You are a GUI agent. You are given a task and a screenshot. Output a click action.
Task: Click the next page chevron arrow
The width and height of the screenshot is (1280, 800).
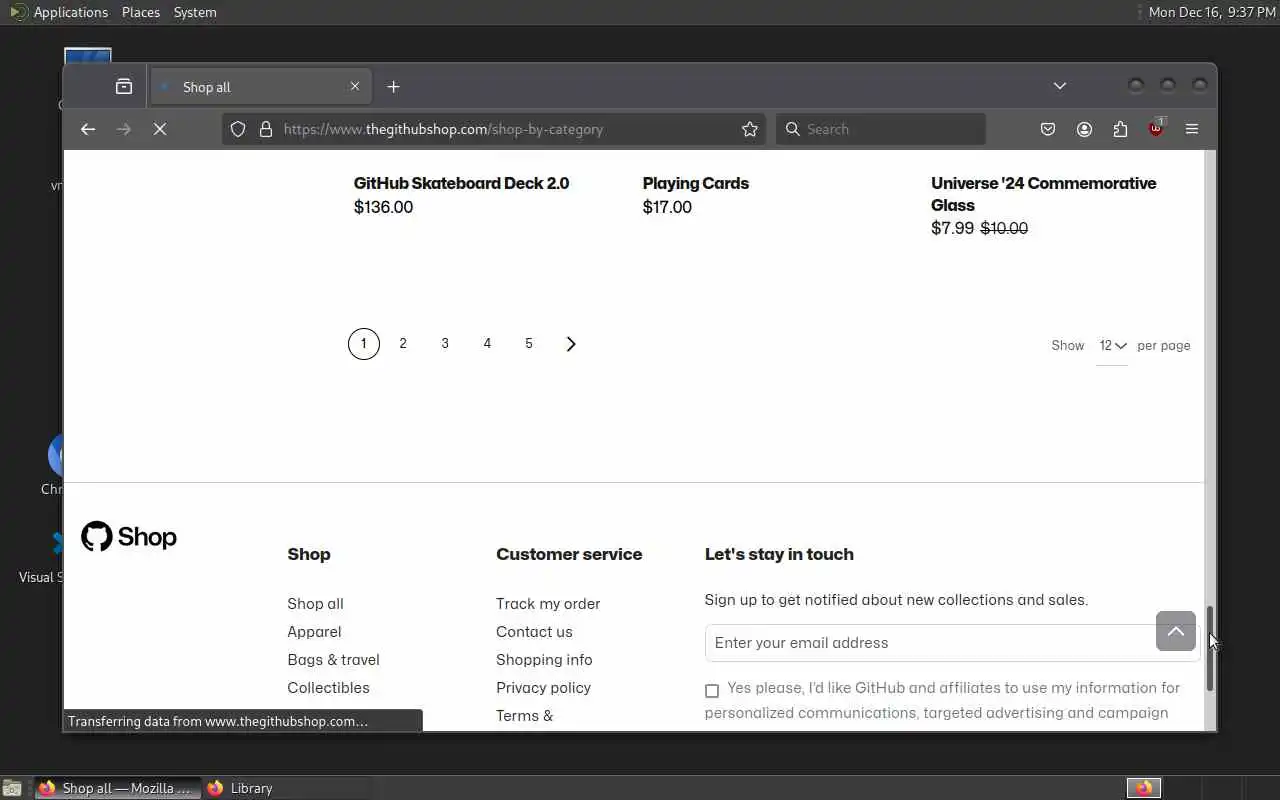571,344
